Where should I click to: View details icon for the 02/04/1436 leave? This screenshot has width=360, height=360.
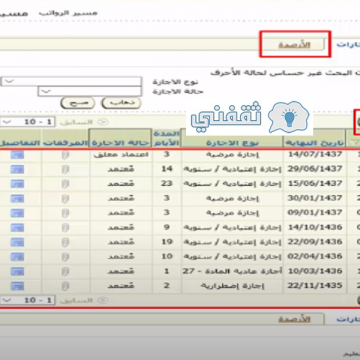17,257
